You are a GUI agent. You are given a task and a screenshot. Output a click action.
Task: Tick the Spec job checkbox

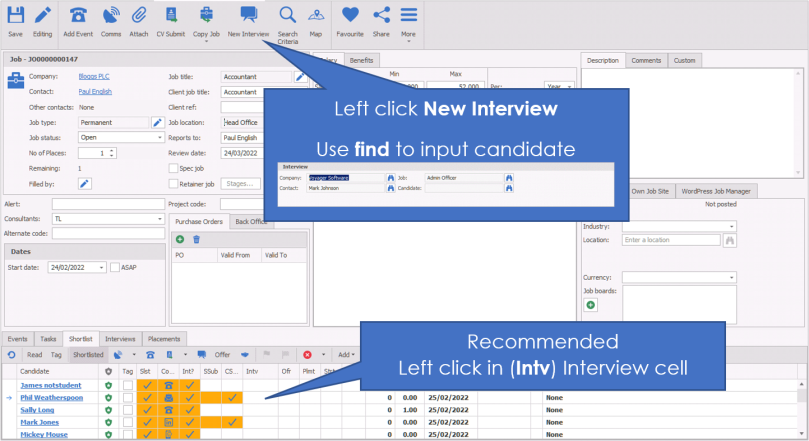pyautogui.click(x=174, y=169)
